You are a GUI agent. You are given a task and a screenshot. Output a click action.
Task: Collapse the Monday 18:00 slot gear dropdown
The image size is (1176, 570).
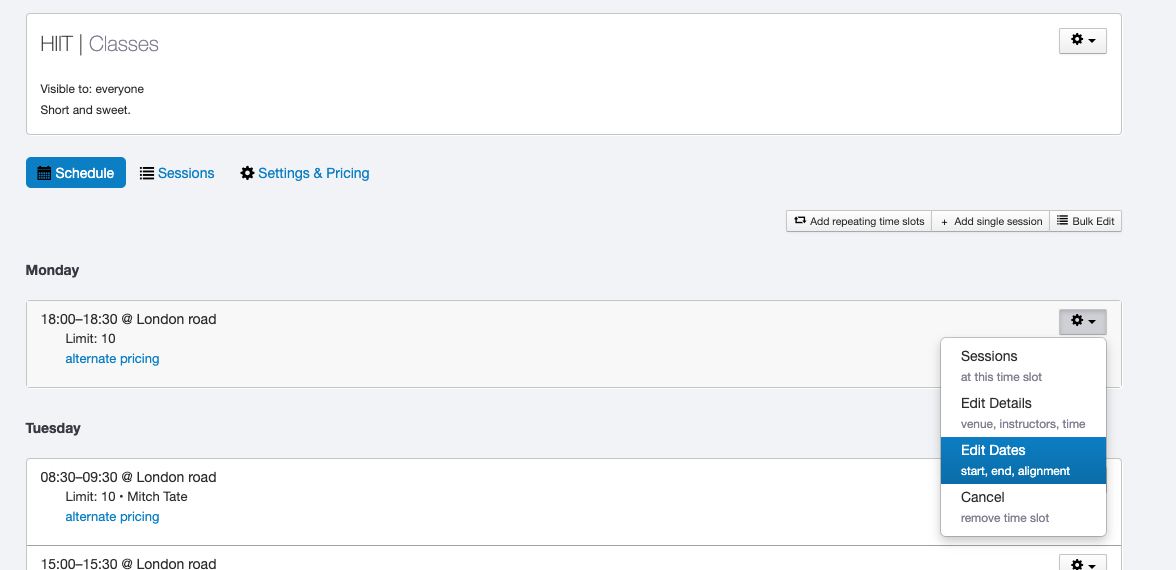click(x=1082, y=321)
